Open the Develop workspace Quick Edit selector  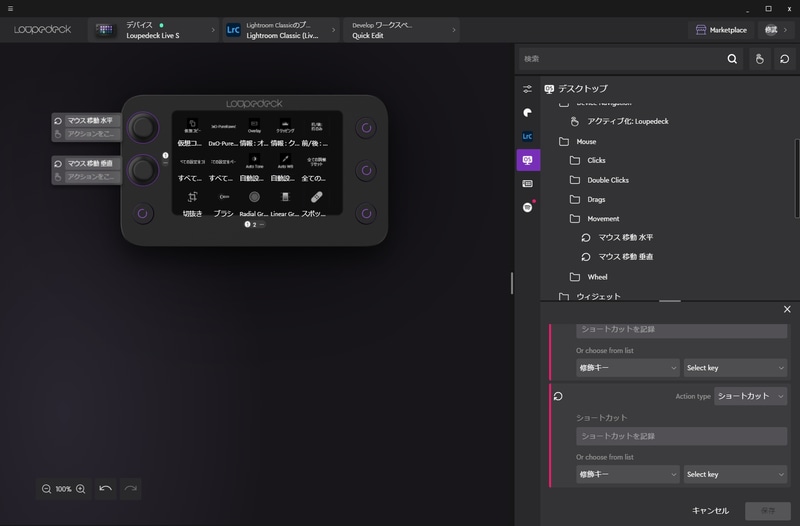(x=402, y=30)
